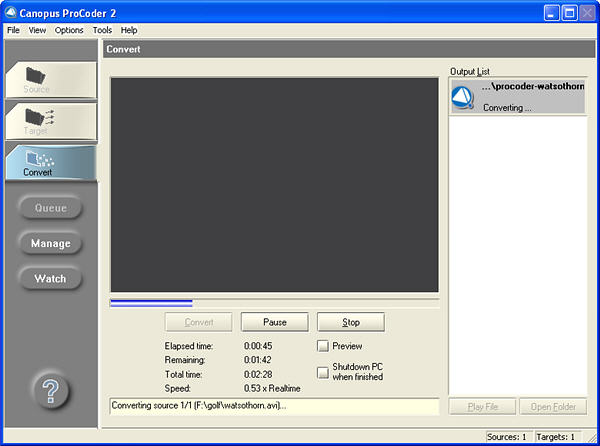The width and height of the screenshot is (600, 446).
Task: Enable the Preview checkbox
Action: coord(323,346)
